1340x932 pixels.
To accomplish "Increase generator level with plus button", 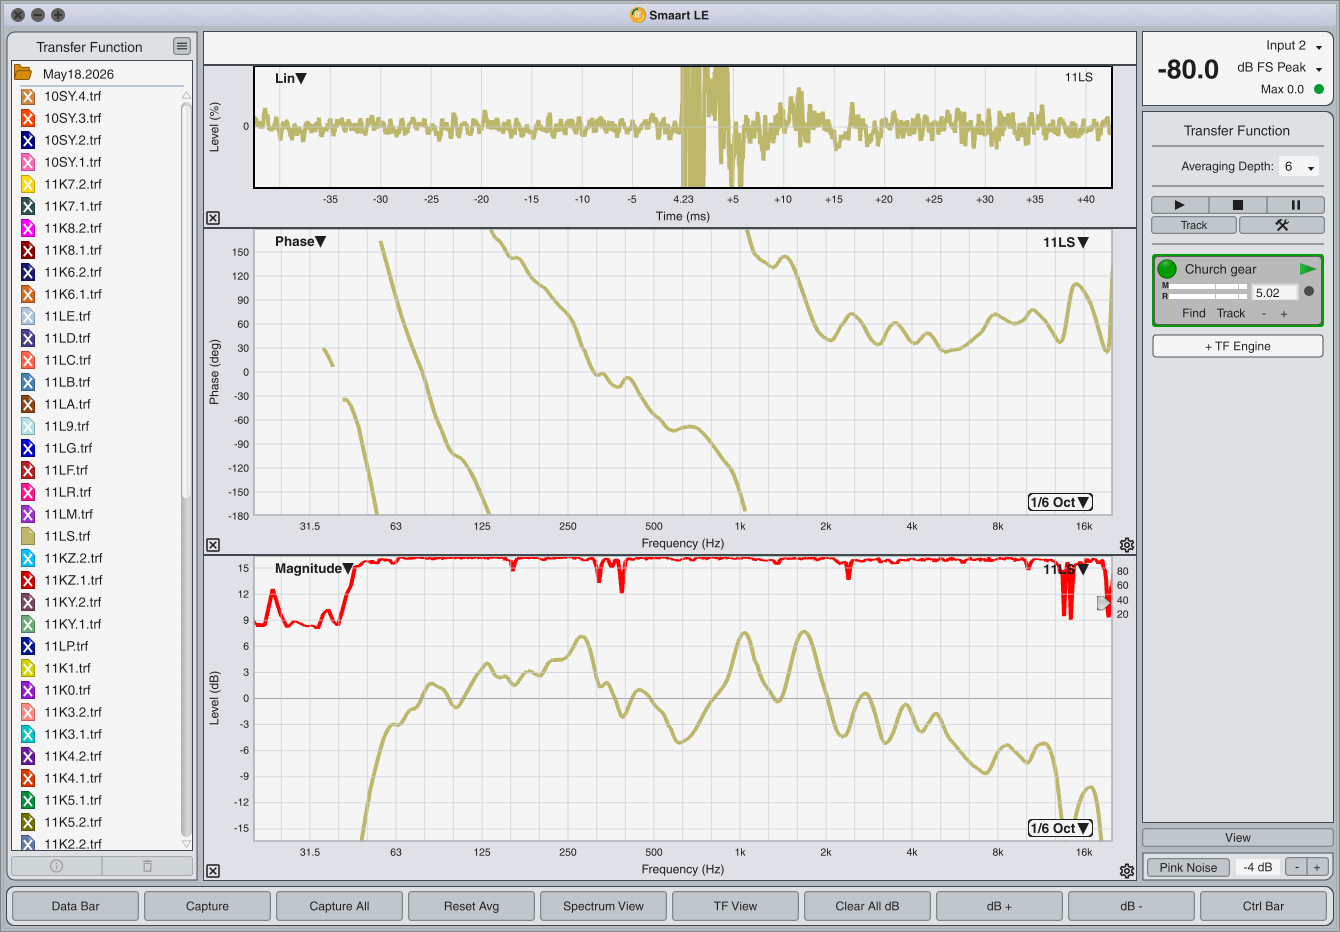I will tap(1317, 867).
